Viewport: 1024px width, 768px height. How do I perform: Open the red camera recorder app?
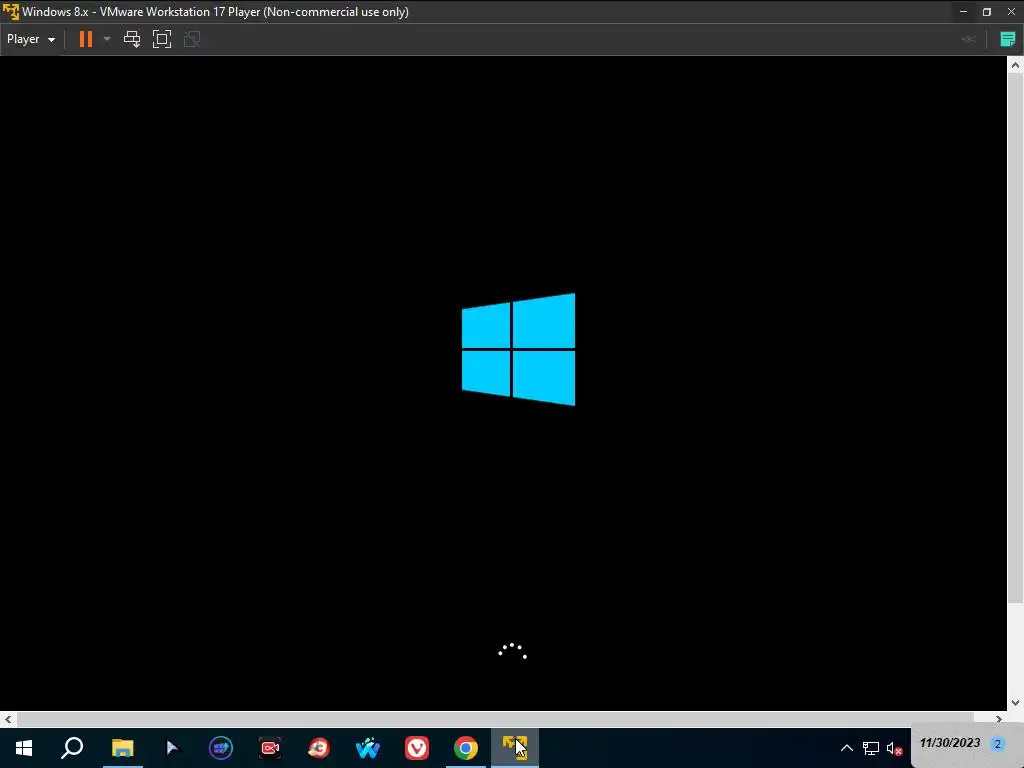pos(270,748)
